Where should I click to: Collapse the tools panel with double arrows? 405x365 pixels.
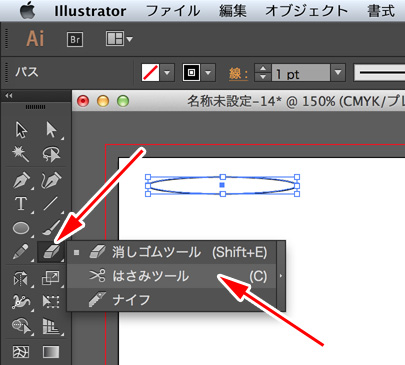pos(9,96)
